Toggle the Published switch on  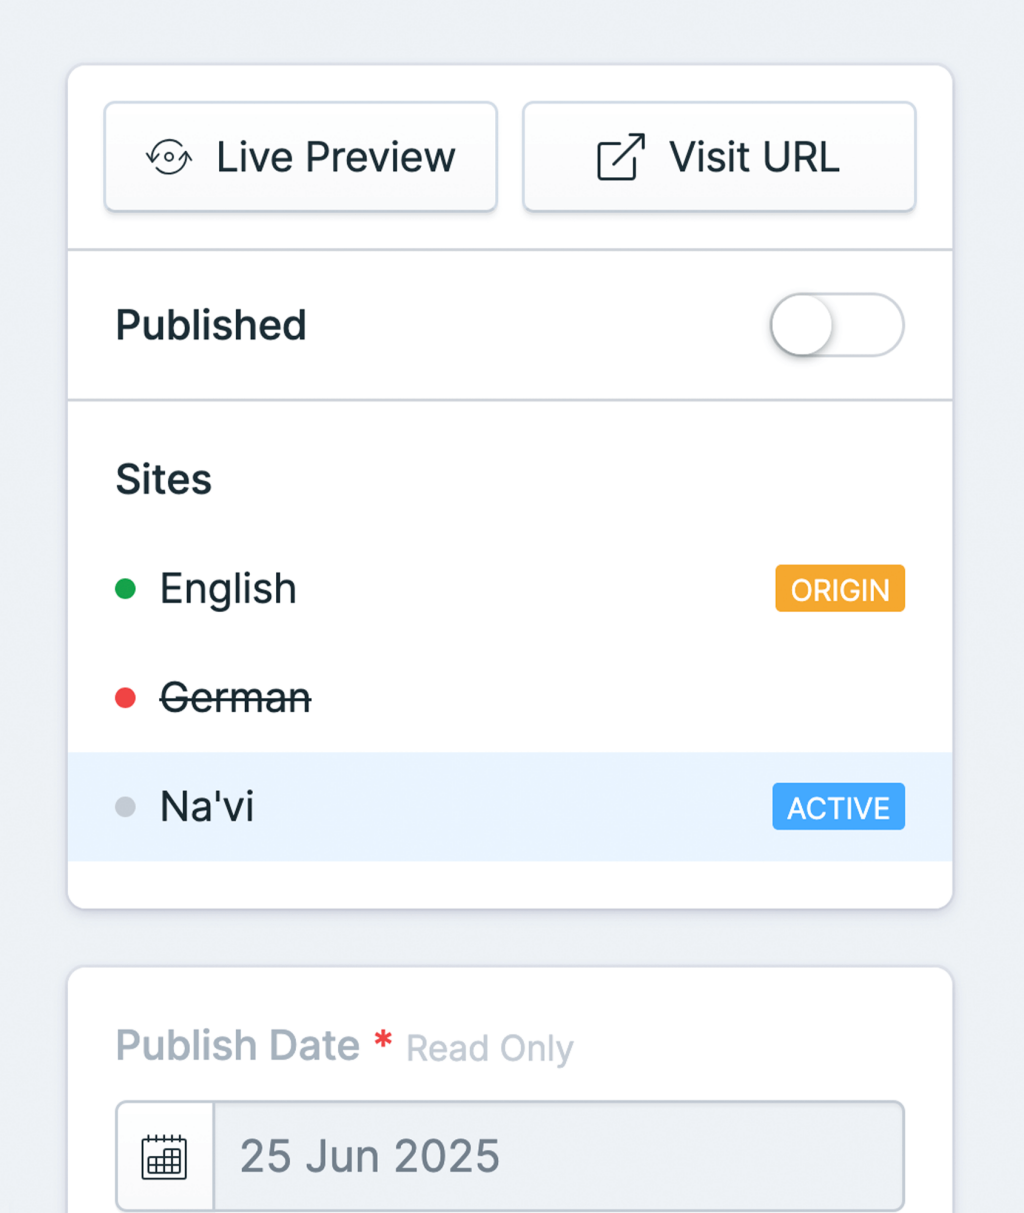836,325
